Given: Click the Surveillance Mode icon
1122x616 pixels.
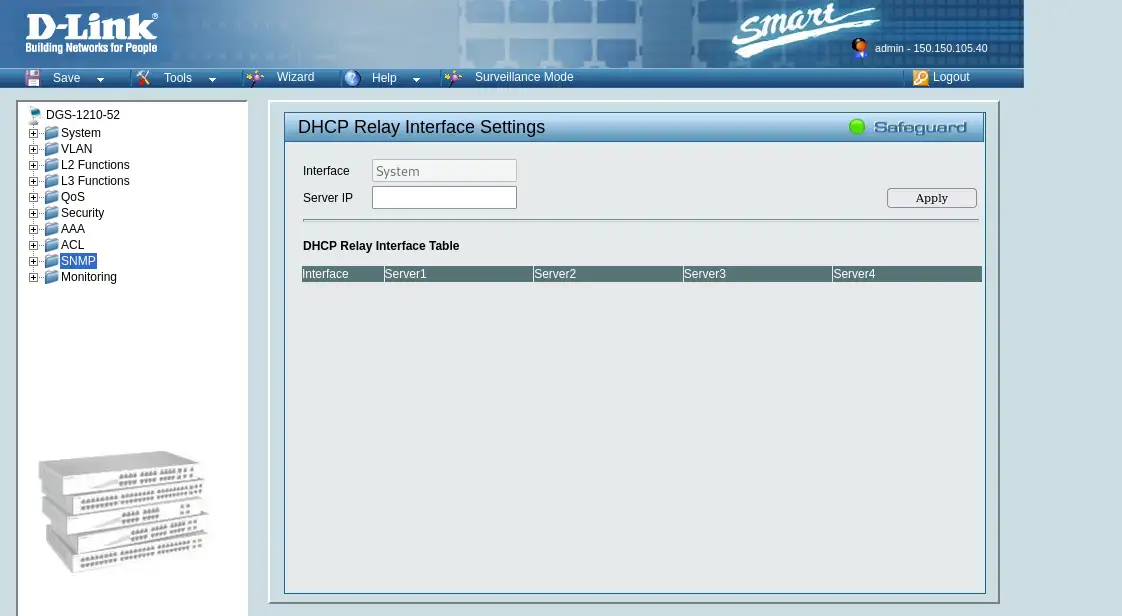Looking at the screenshot, I should 453,77.
